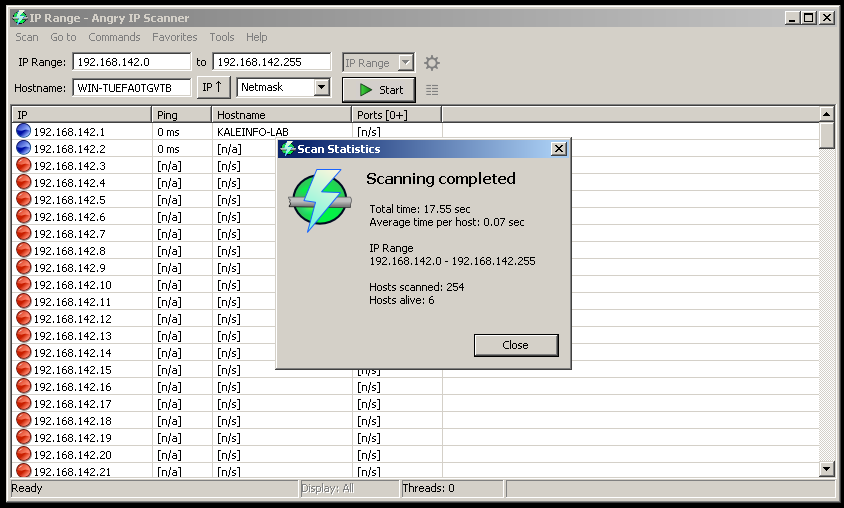Open the Tools menu
The width and height of the screenshot is (844, 508).
(222, 37)
